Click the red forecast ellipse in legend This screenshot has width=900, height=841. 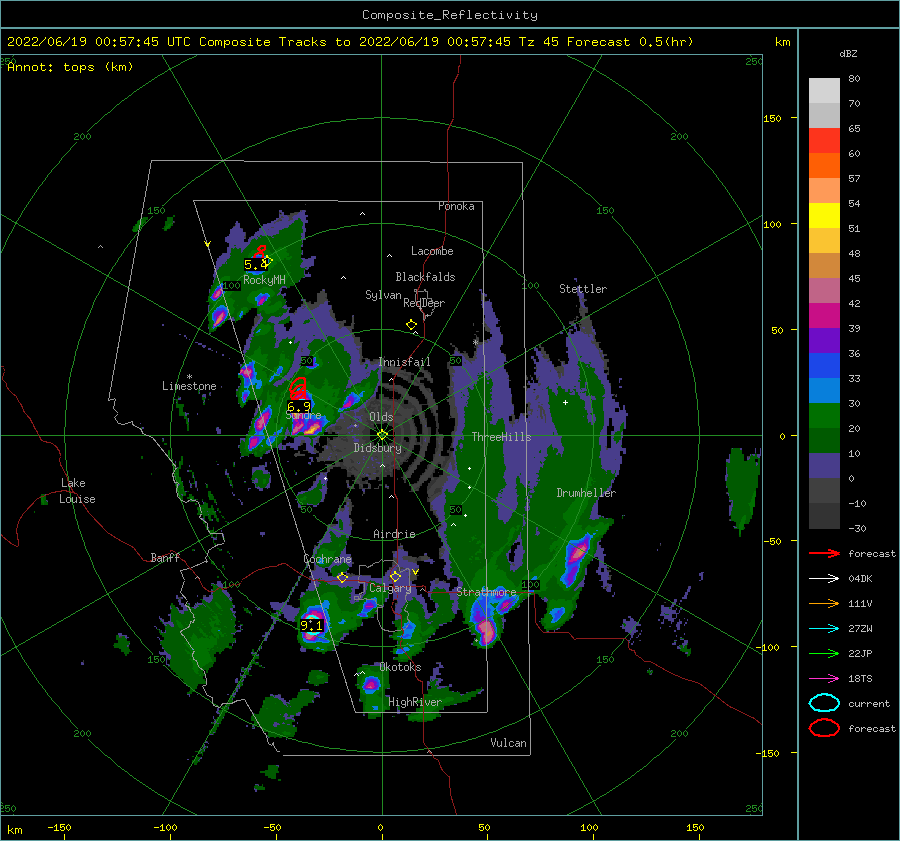(824, 728)
